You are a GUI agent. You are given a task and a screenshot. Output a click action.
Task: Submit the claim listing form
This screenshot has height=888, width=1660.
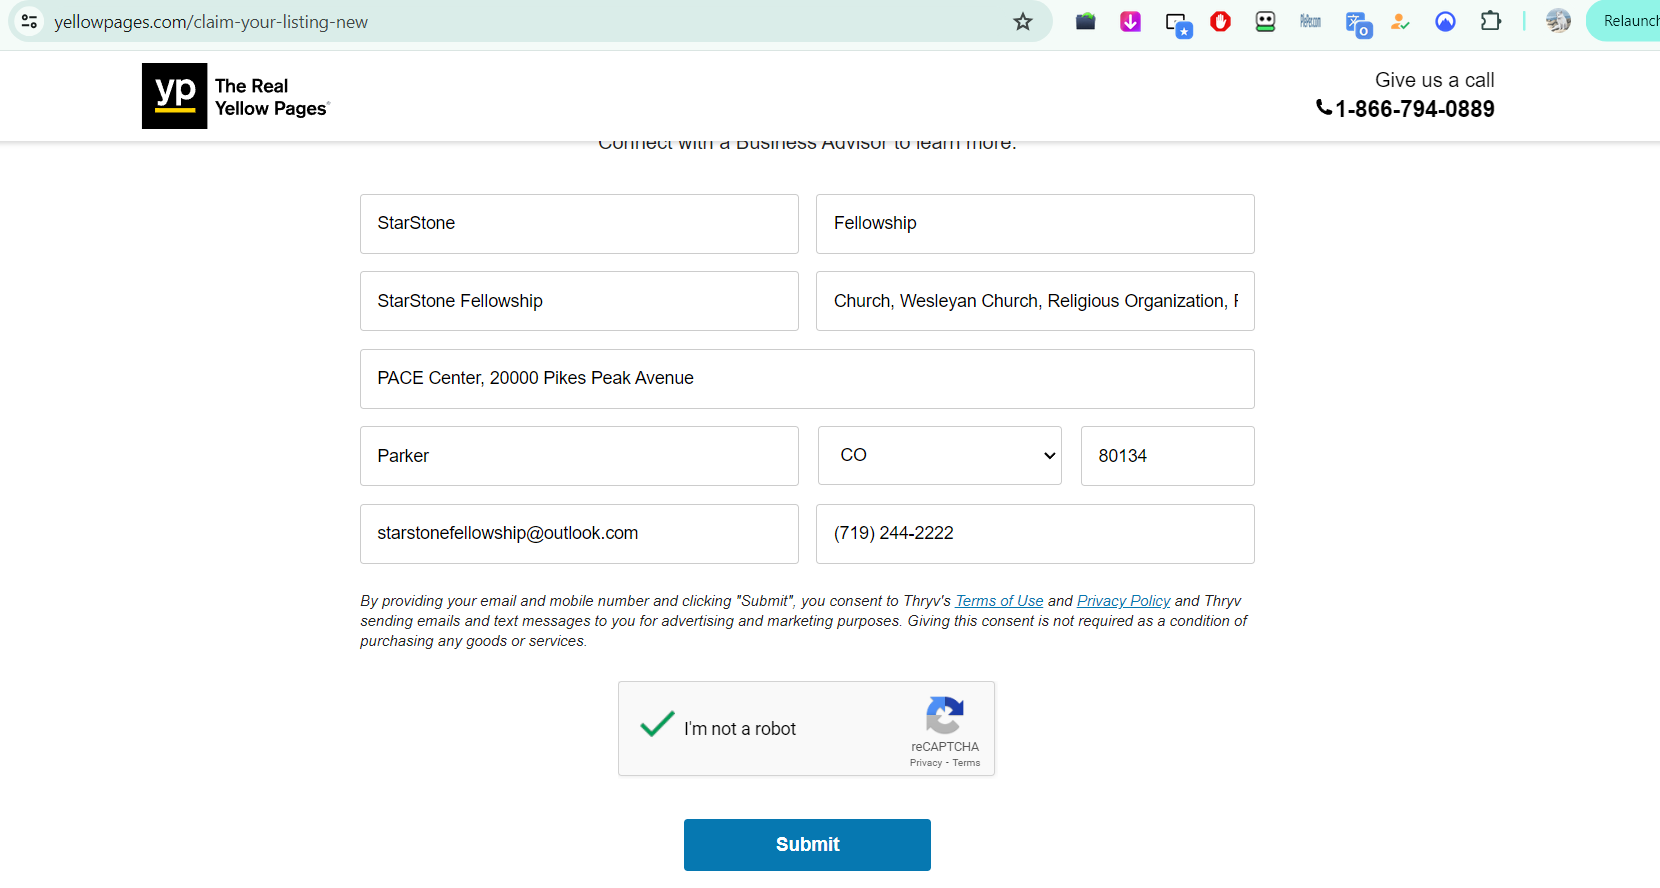pyautogui.click(x=807, y=845)
